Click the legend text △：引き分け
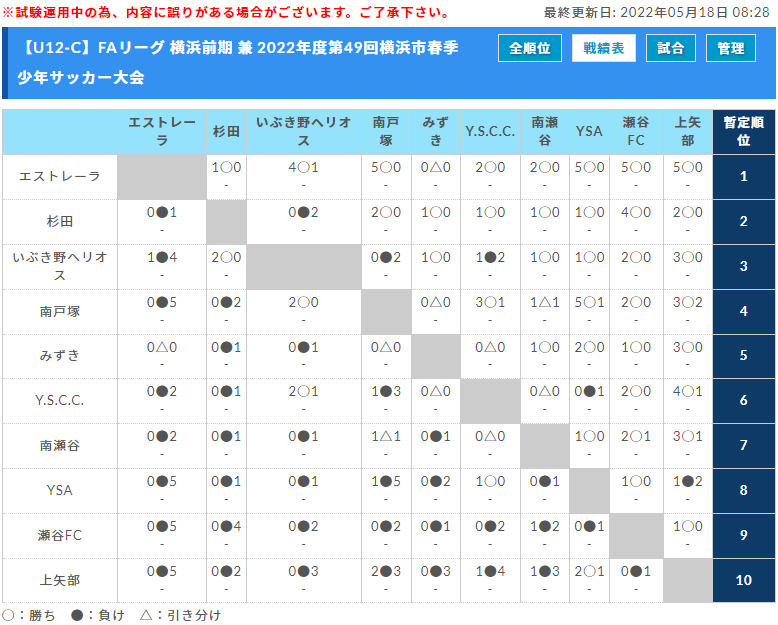Screen dimensions: 778x625 pos(181,615)
